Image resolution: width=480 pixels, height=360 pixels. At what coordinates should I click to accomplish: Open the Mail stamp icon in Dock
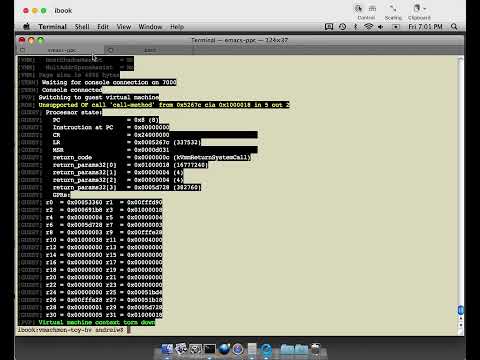click(181, 349)
